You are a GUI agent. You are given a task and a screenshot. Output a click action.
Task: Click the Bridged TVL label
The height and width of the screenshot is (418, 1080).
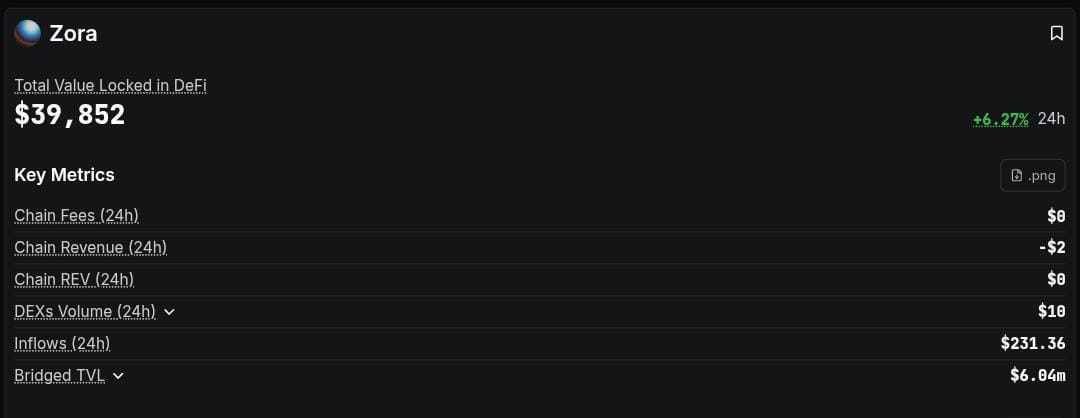point(59,376)
